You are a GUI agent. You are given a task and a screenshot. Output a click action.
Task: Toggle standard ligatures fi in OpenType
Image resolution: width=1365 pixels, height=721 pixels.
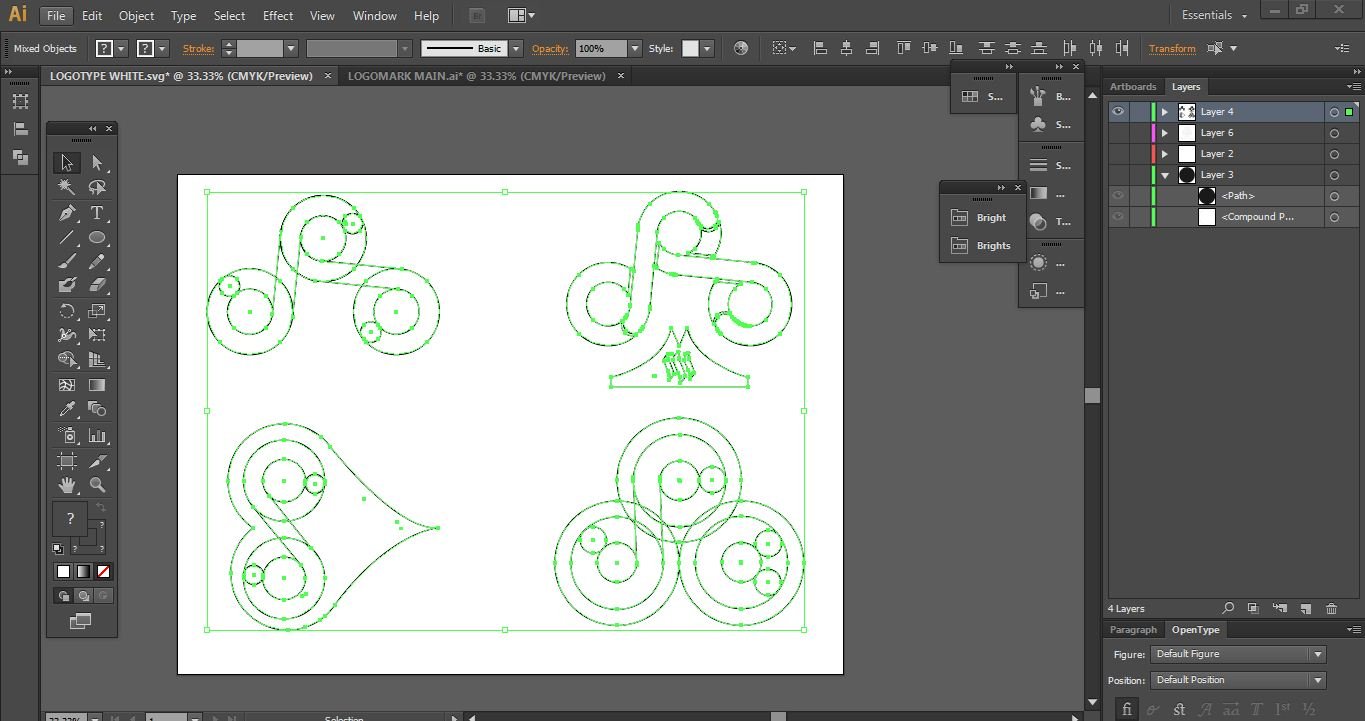click(x=1127, y=709)
